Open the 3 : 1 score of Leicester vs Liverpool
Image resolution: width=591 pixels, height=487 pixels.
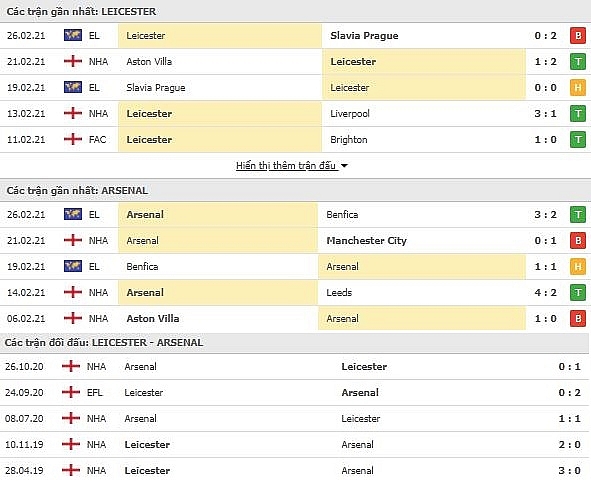coord(545,113)
